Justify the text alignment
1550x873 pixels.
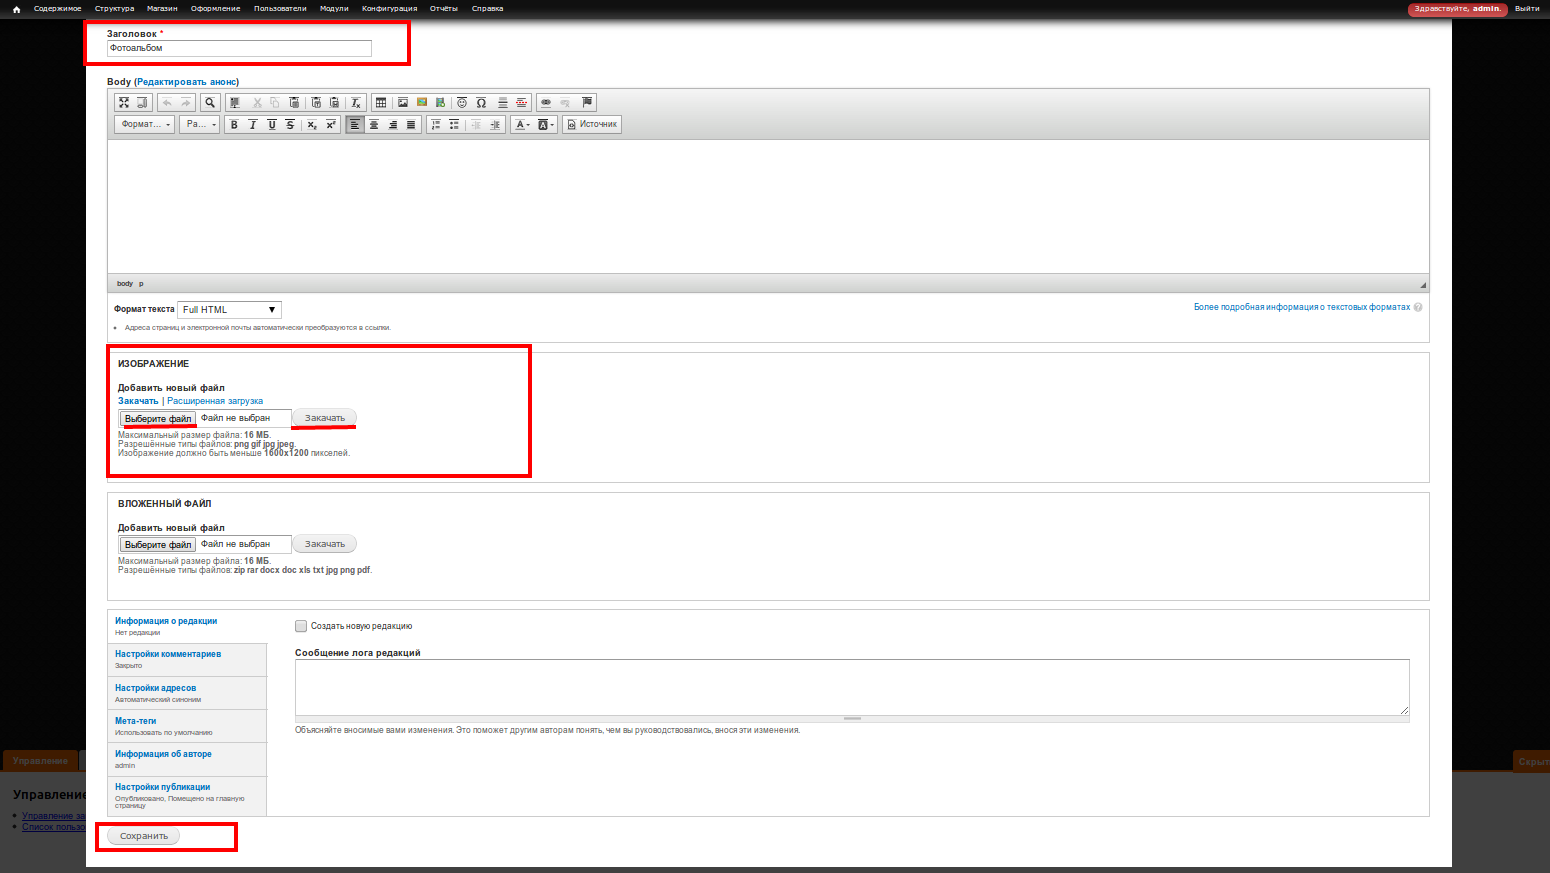tap(411, 125)
